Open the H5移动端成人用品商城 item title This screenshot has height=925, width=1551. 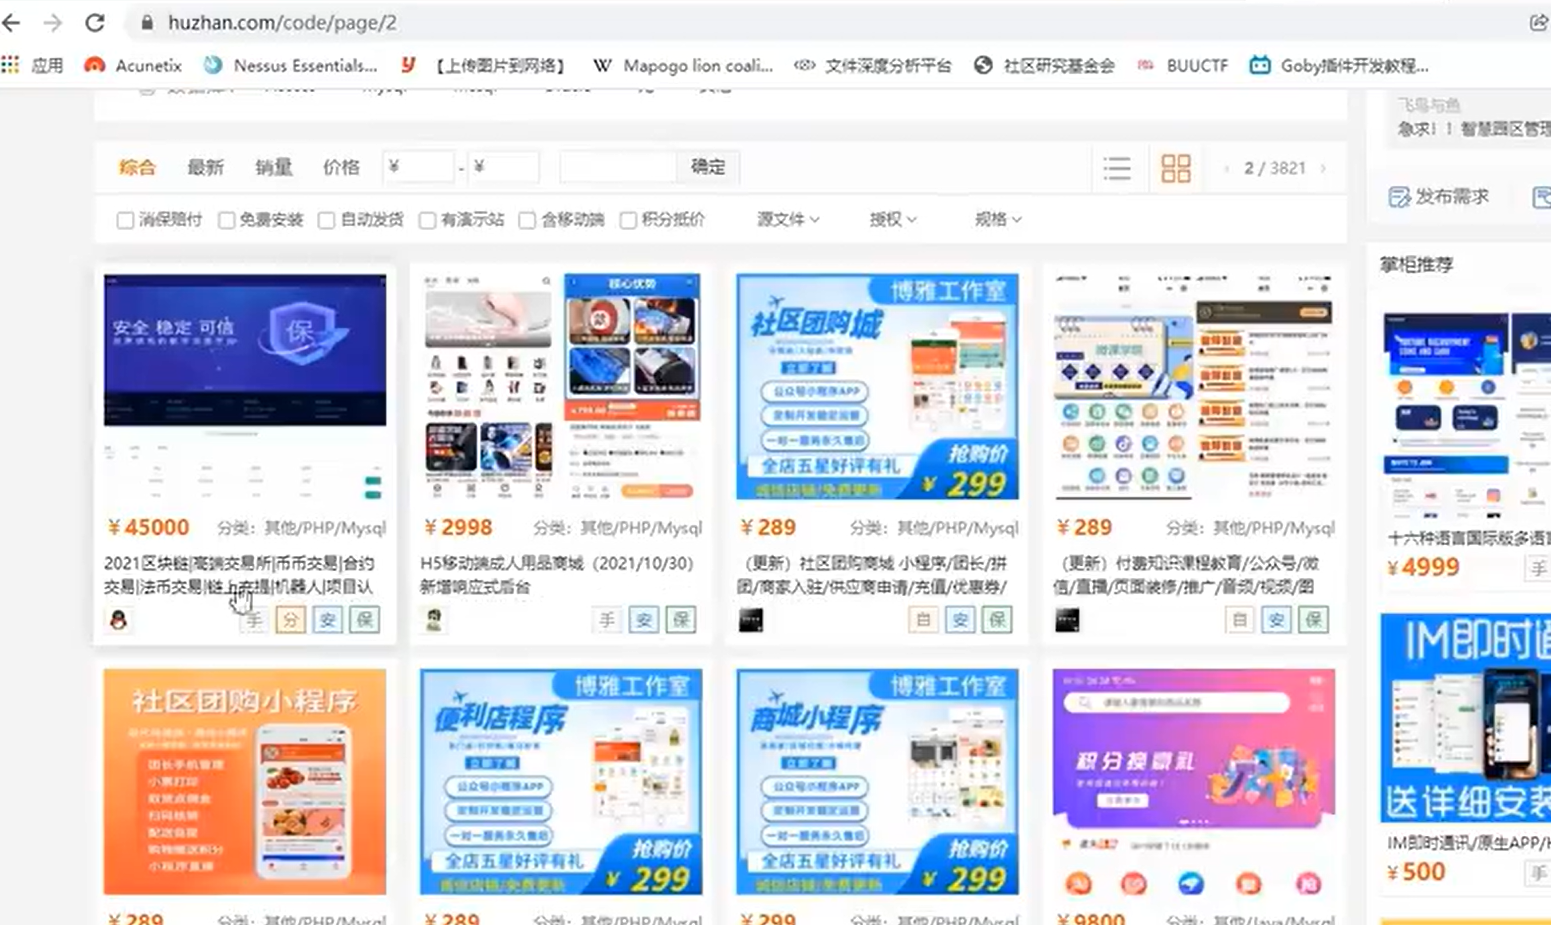(557, 575)
